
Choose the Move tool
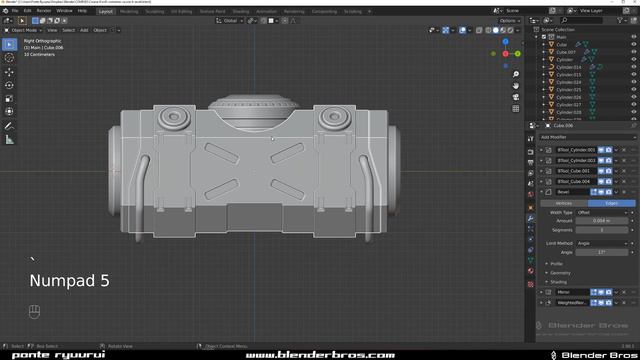(x=9, y=72)
